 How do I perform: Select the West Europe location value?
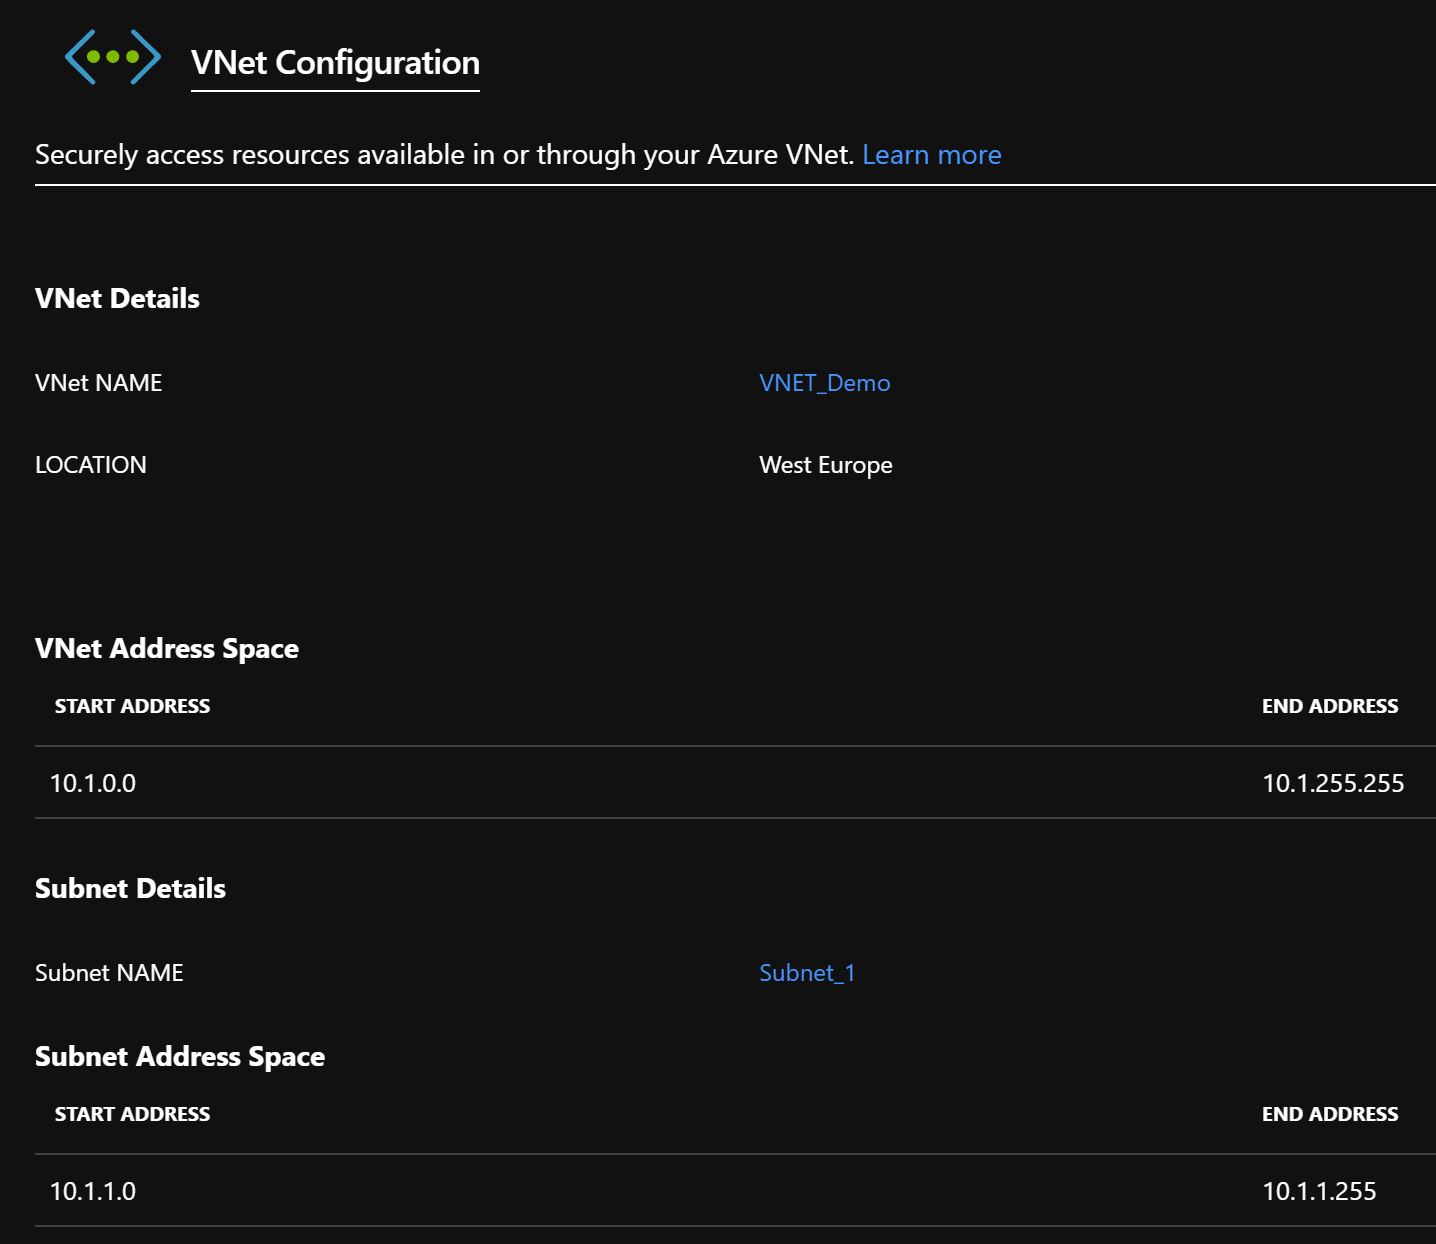pyautogui.click(x=825, y=465)
